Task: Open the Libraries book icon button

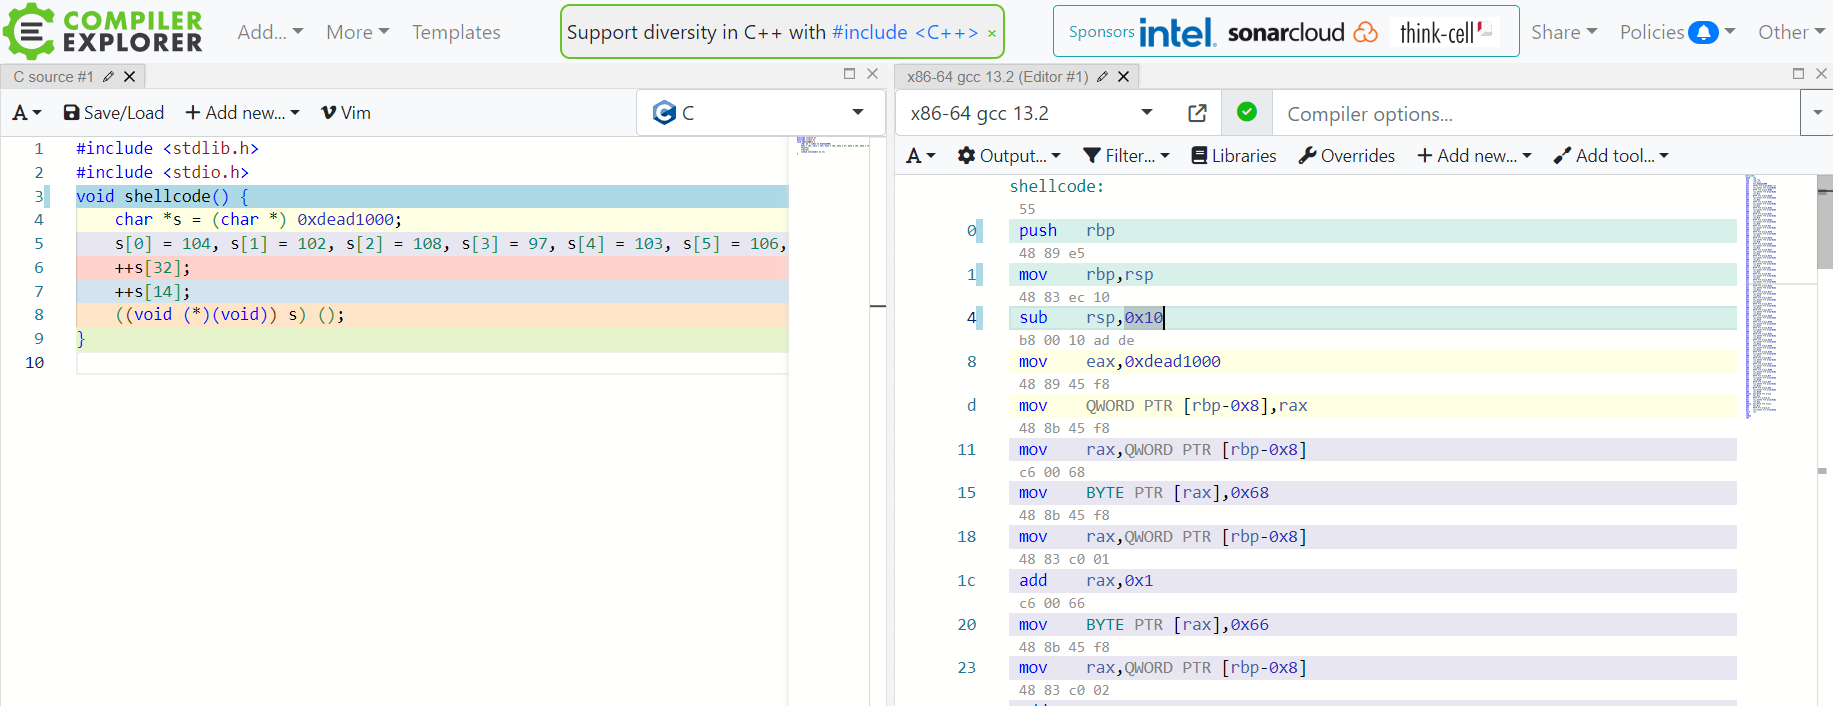Action: pyautogui.click(x=1233, y=156)
